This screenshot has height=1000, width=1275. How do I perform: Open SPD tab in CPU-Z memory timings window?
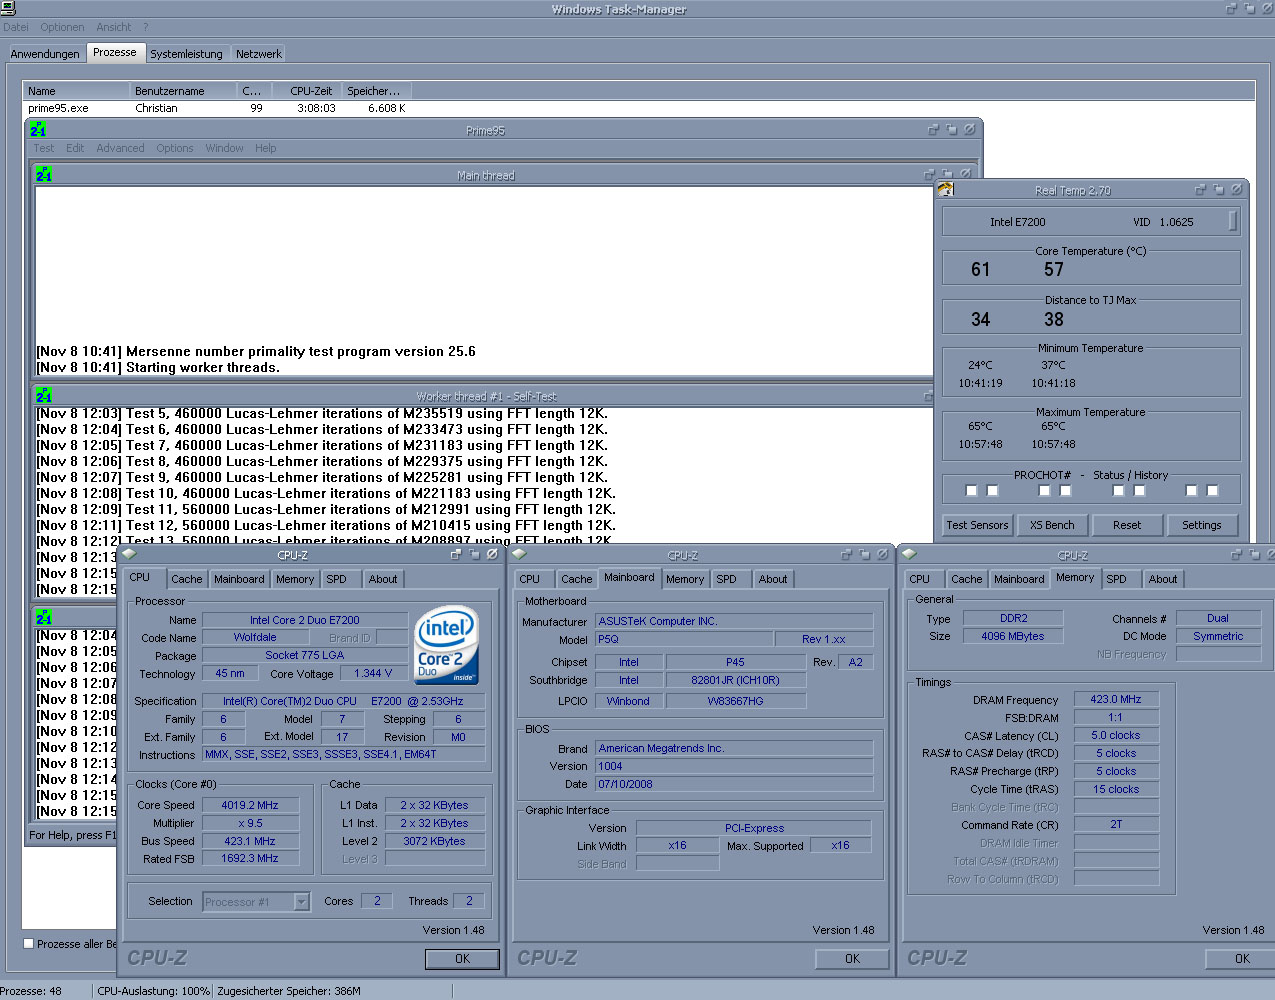point(1117,579)
